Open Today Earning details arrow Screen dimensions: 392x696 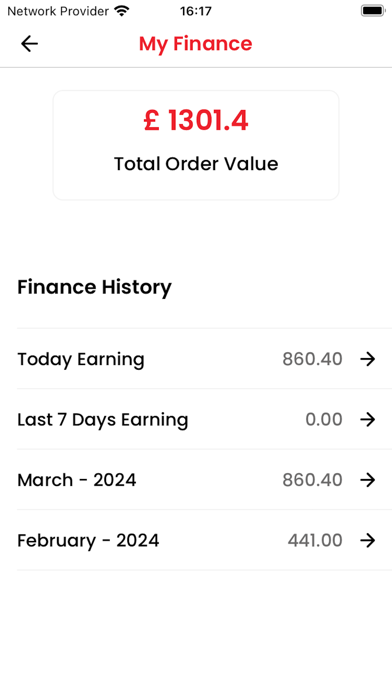click(x=368, y=359)
